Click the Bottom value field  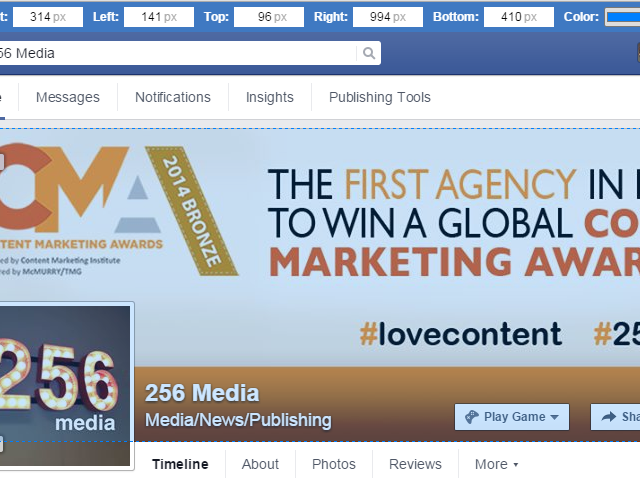519,17
